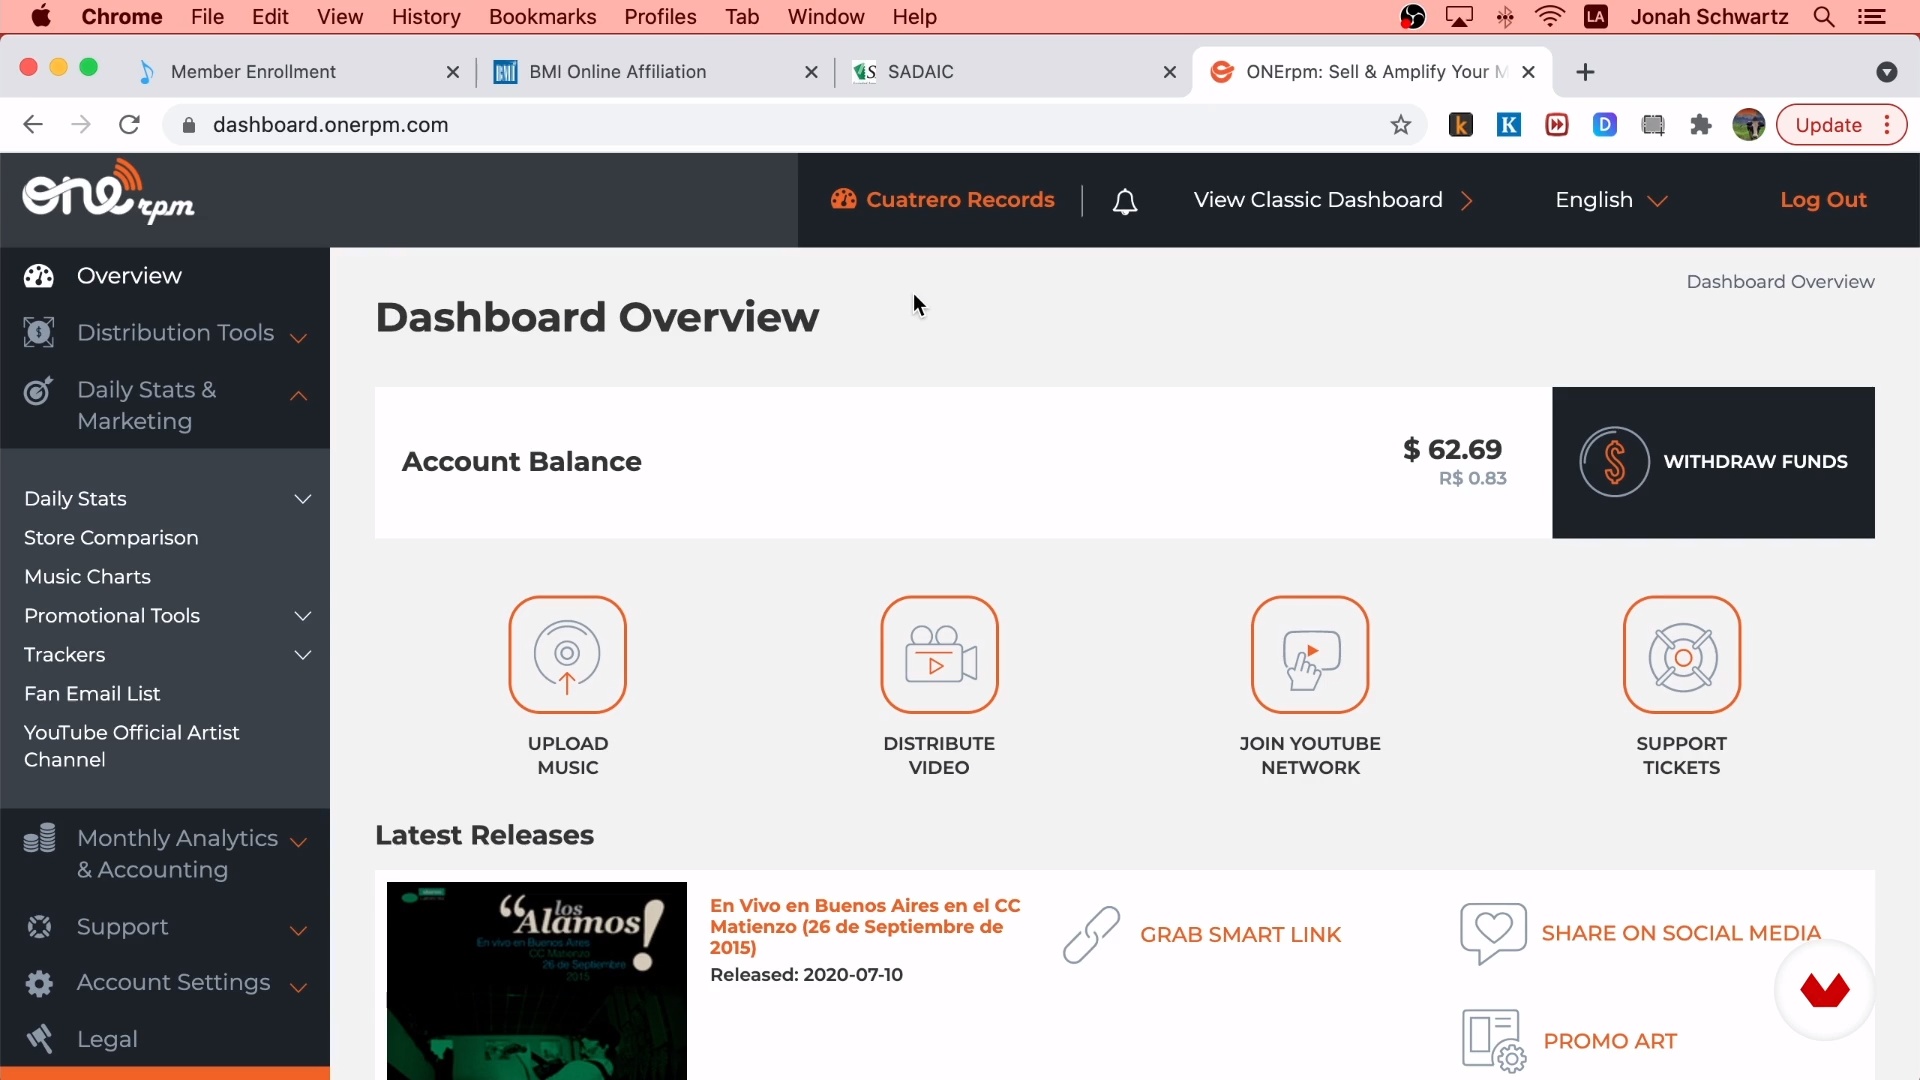Click the Daily Stats & Marketing target icon
Screen dimensions: 1920x1080
coord(38,391)
